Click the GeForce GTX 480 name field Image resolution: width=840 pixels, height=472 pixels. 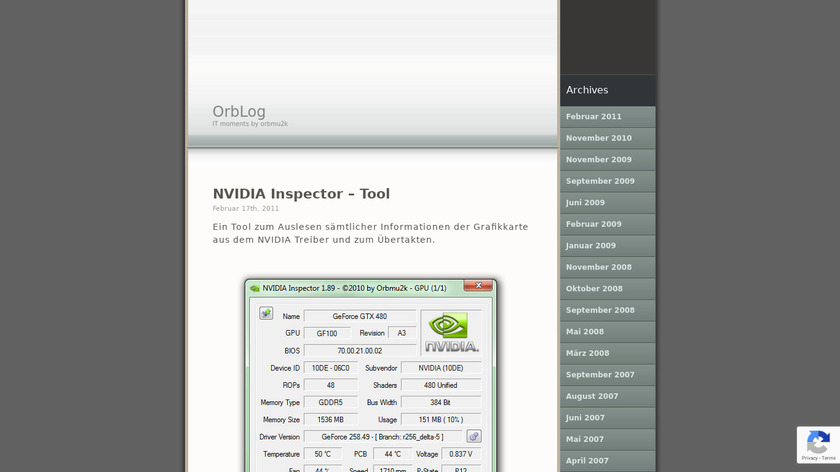click(x=360, y=316)
